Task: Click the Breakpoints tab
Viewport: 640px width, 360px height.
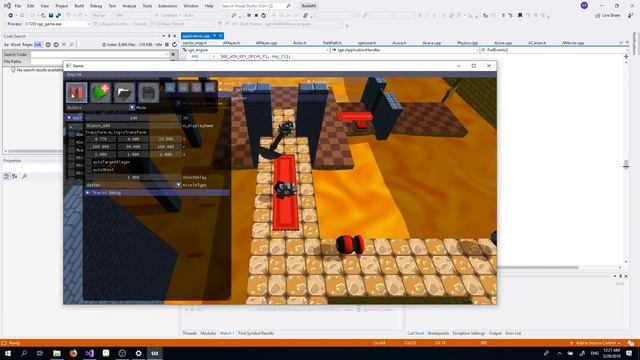Action: point(438,333)
